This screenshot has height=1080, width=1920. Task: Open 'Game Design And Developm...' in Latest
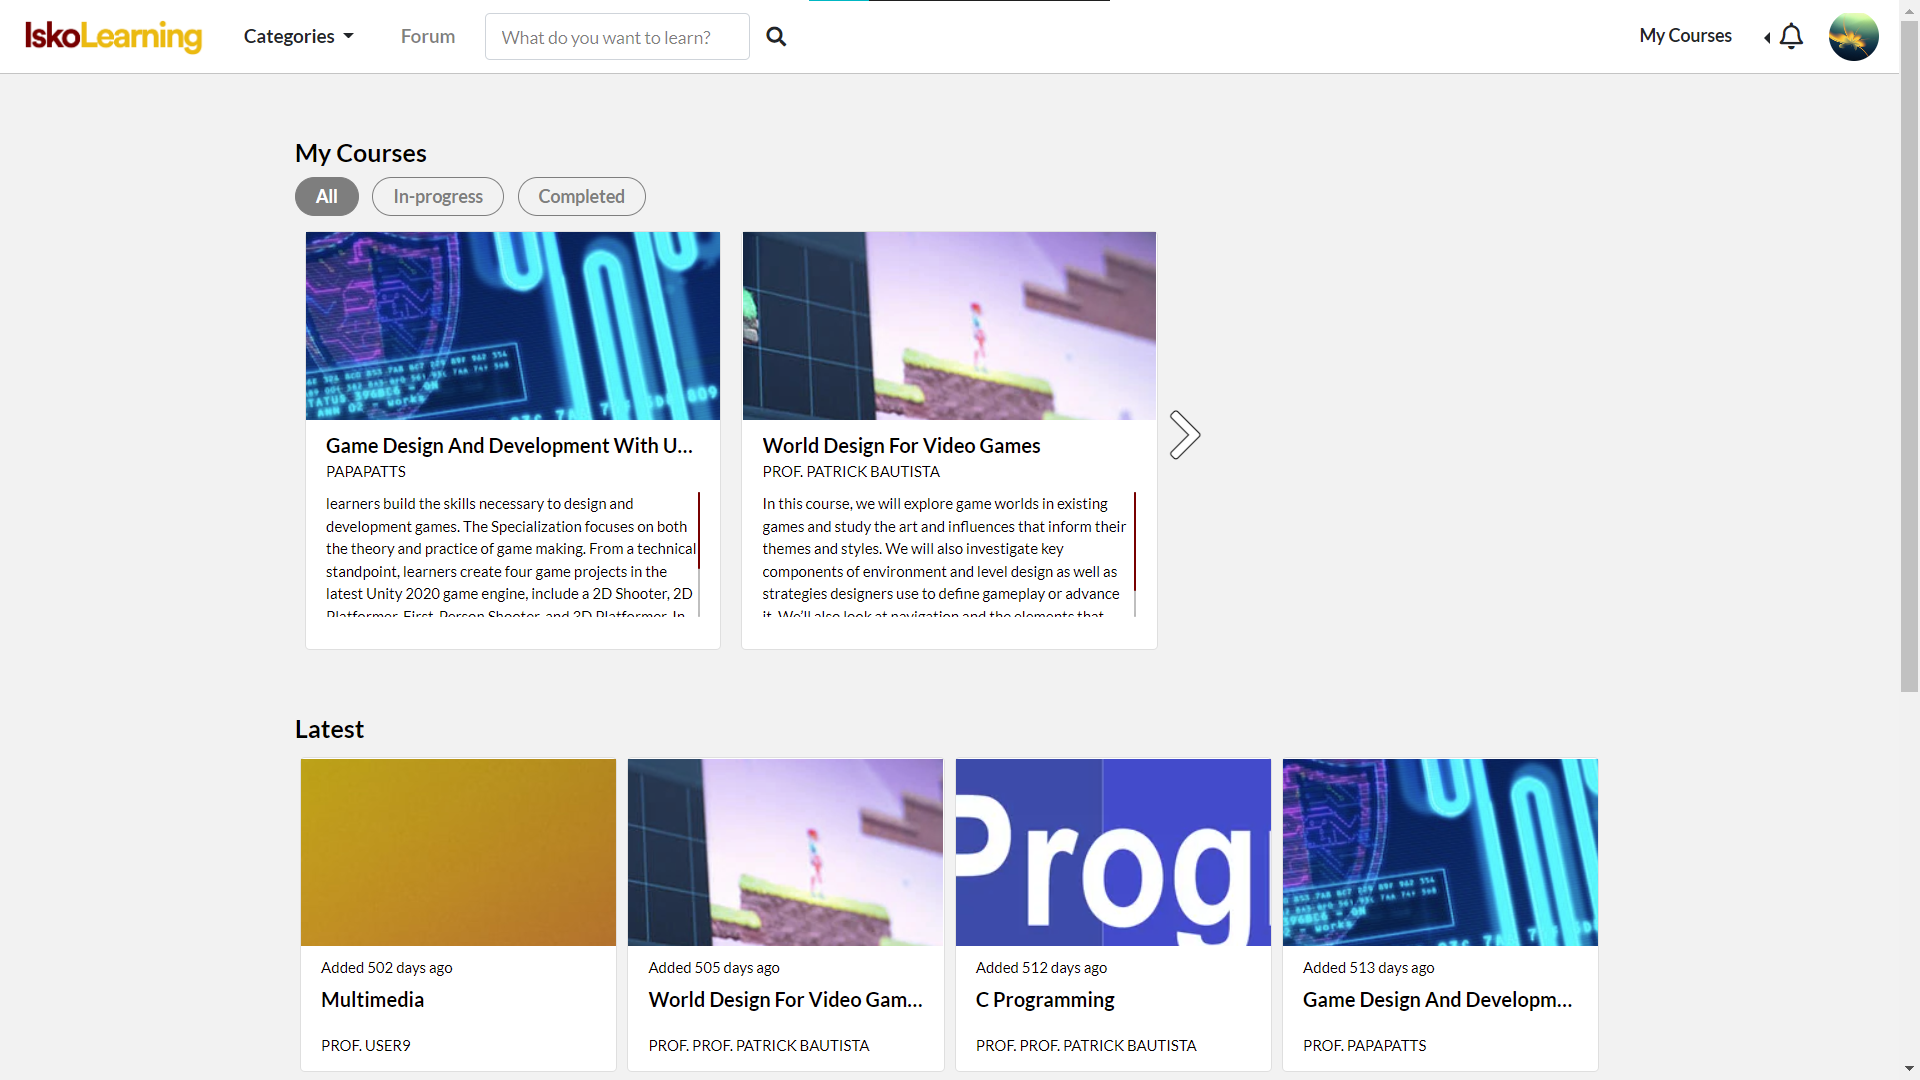point(1437,1000)
